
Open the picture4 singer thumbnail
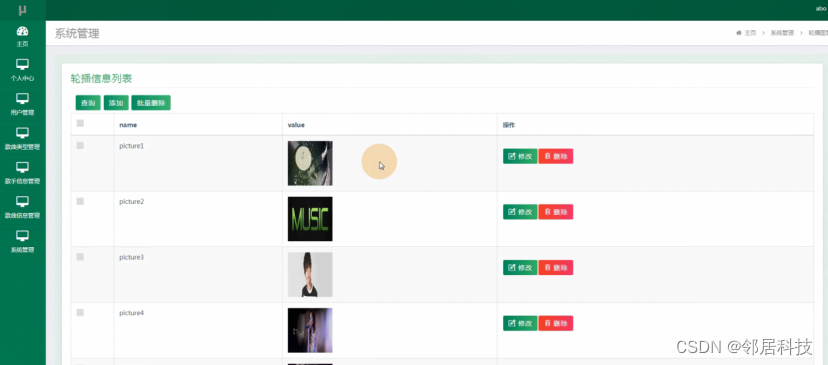(310, 330)
